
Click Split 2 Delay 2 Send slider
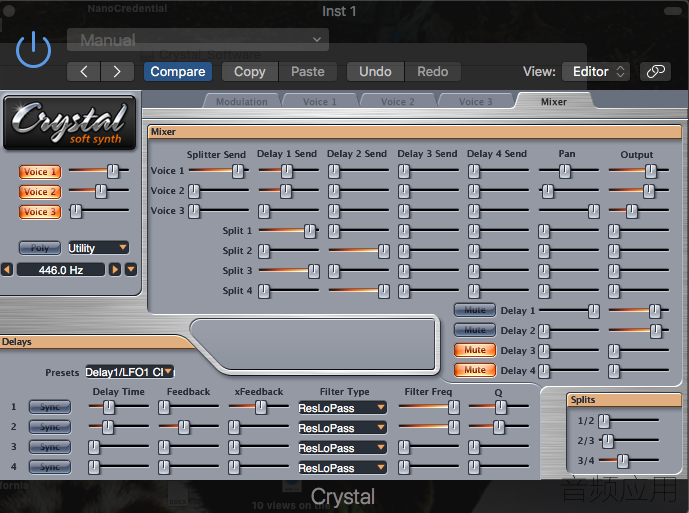pyautogui.click(x=359, y=251)
